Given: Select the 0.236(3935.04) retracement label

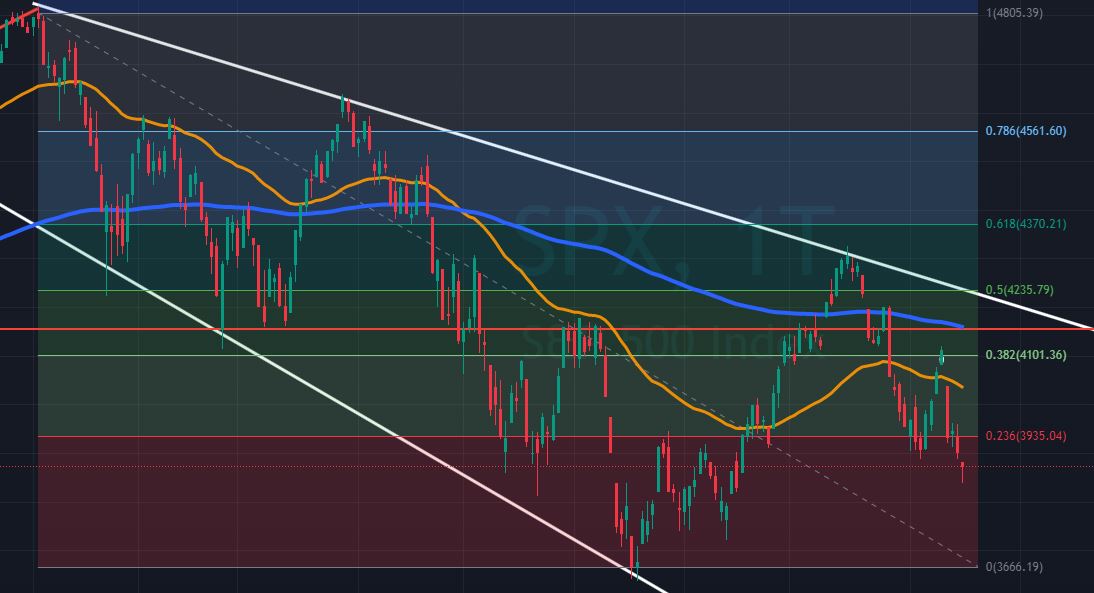Looking at the screenshot, I should (1025, 436).
